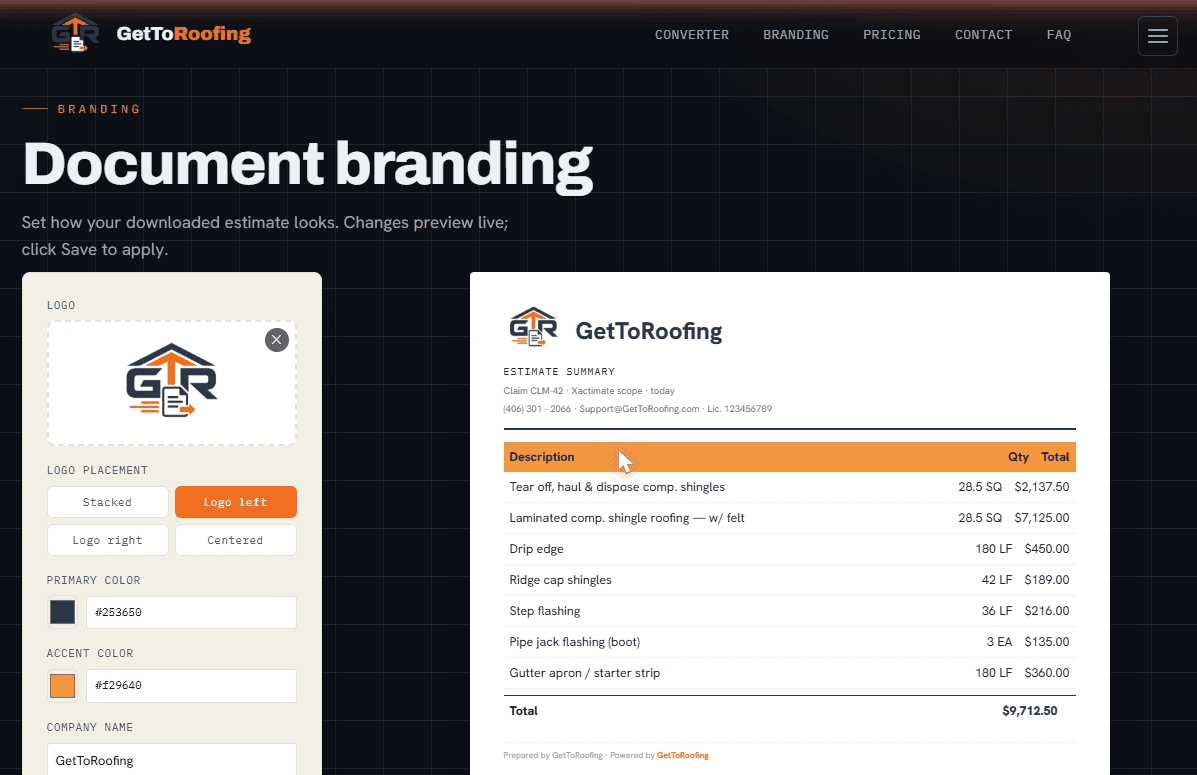Image resolution: width=1197 pixels, height=775 pixels.
Task: Select the Step flashing row
Action: [789, 611]
